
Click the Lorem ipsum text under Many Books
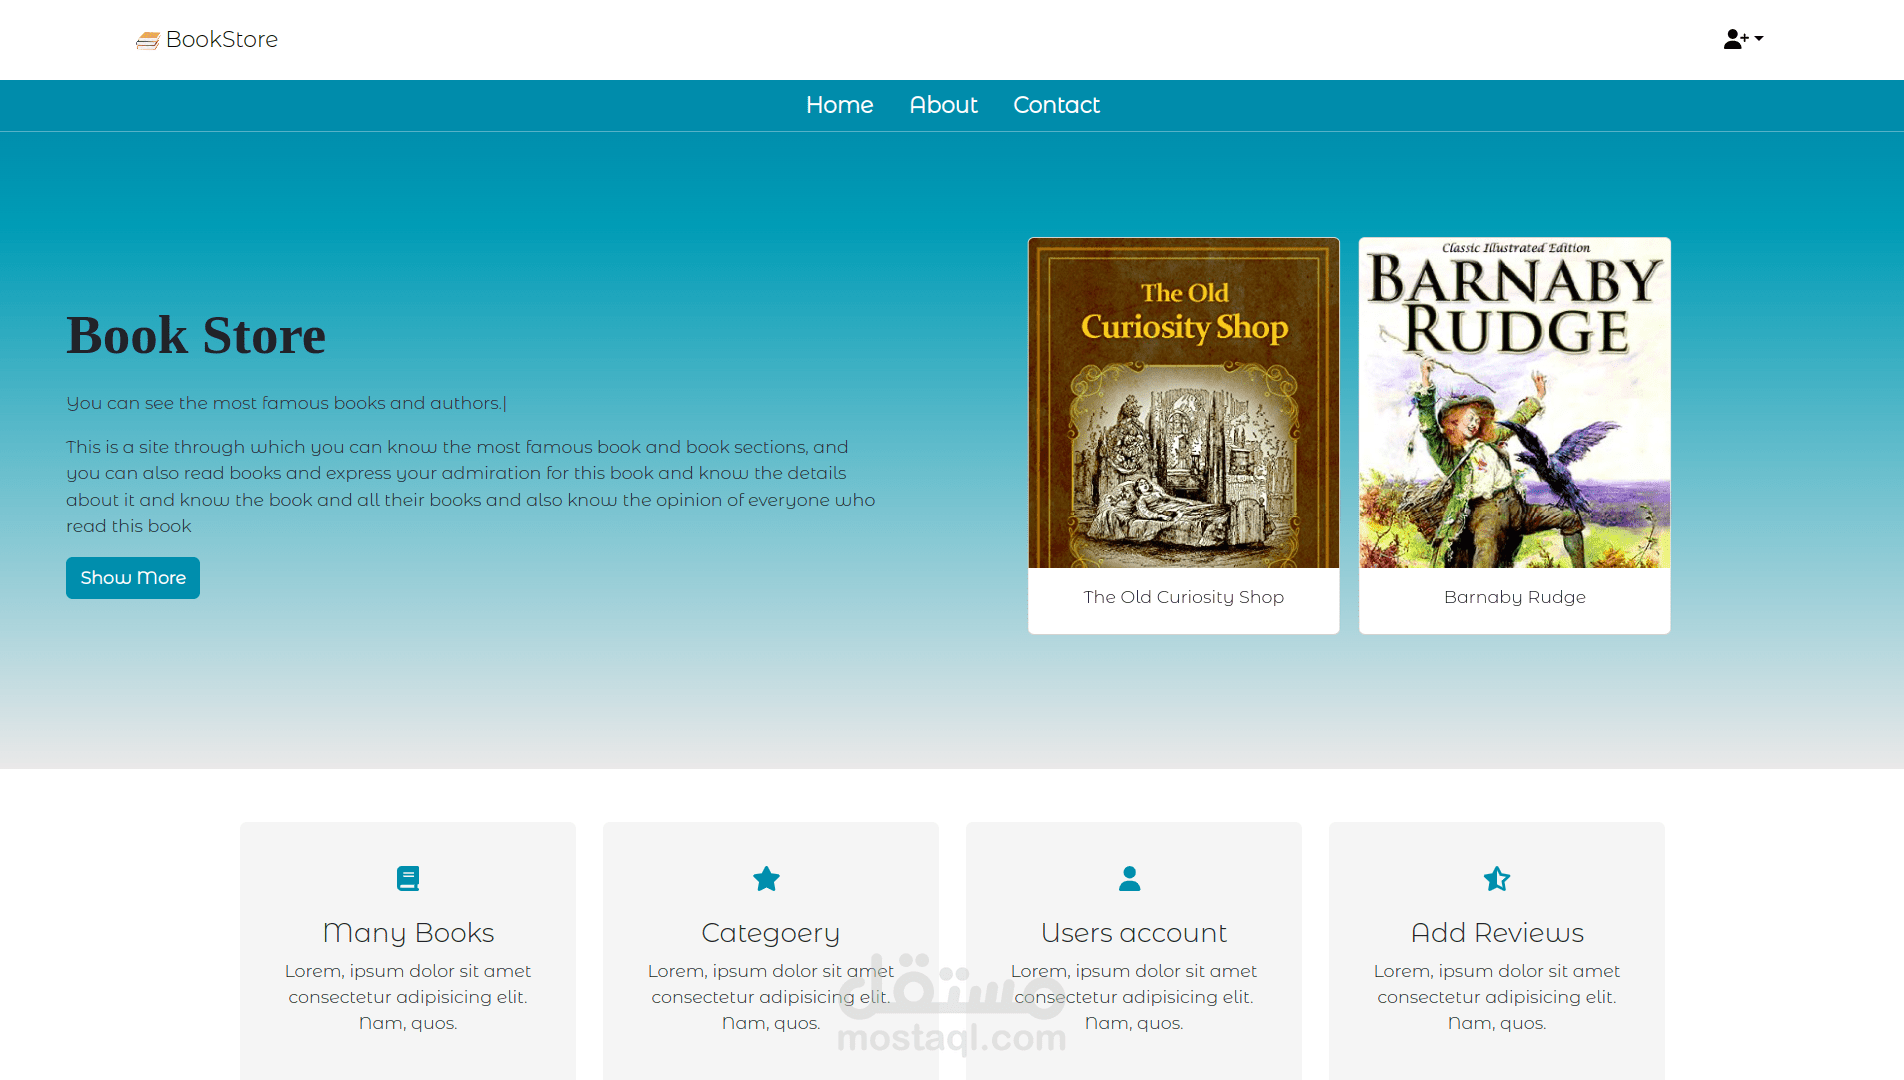(408, 997)
